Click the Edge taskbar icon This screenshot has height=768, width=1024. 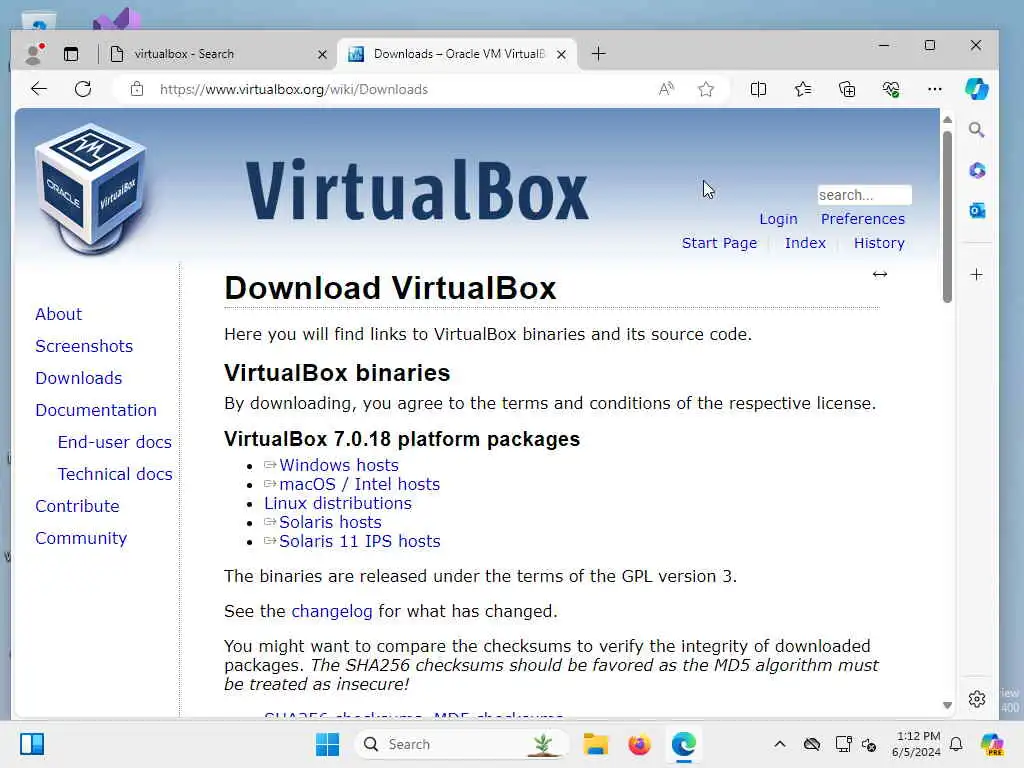[684, 744]
